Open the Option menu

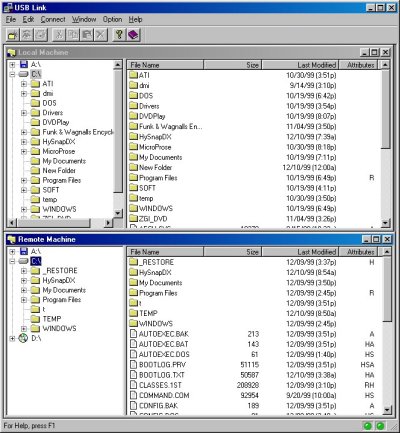[x=112, y=19]
